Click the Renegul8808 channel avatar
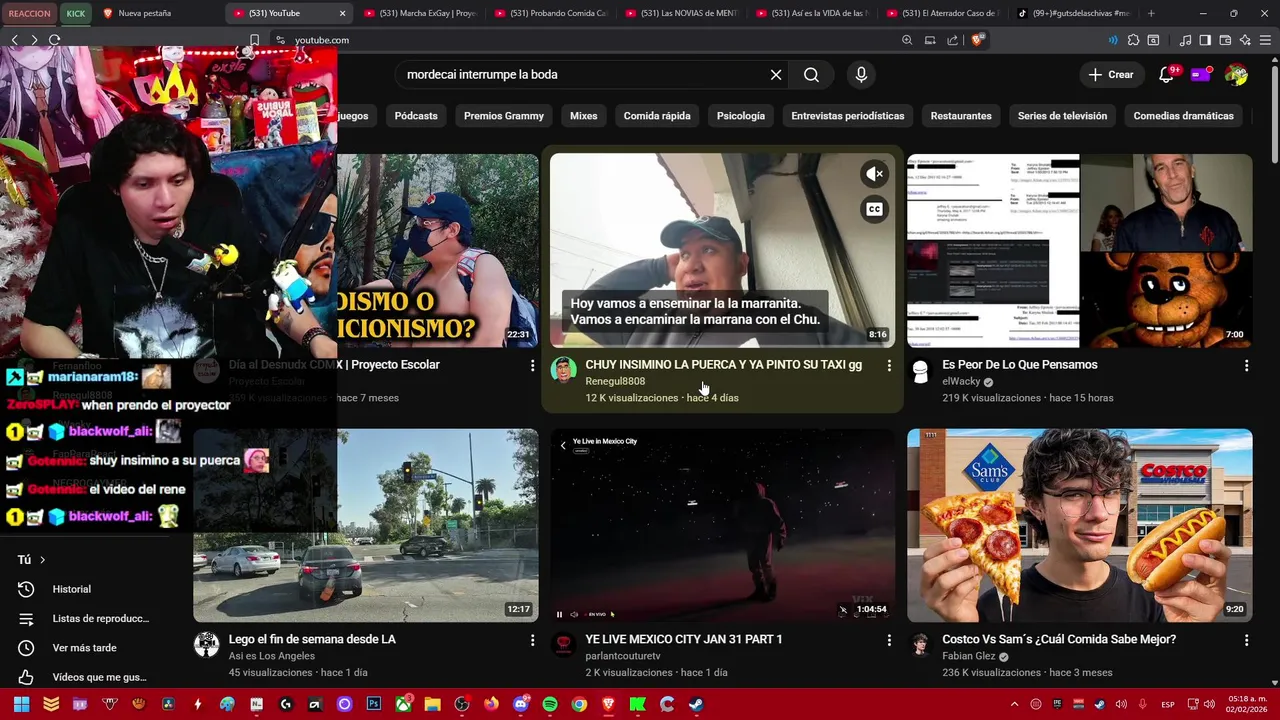This screenshot has width=1280, height=720. [x=564, y=370]
